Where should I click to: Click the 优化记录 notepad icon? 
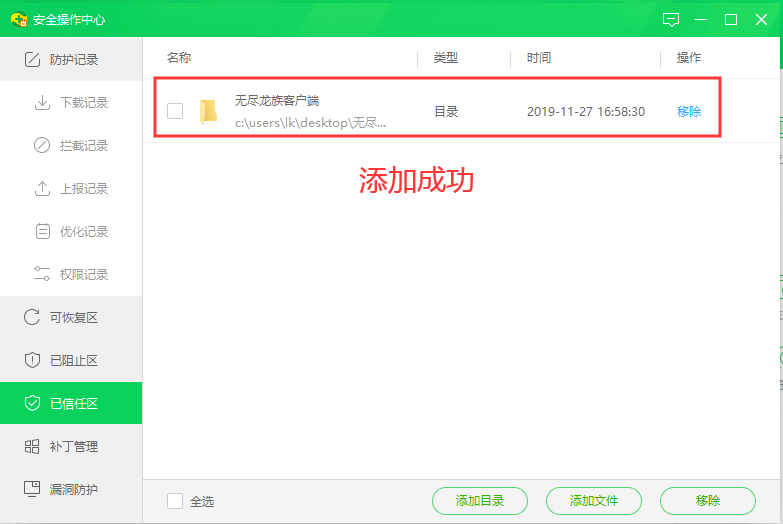(x=42, y=231)
